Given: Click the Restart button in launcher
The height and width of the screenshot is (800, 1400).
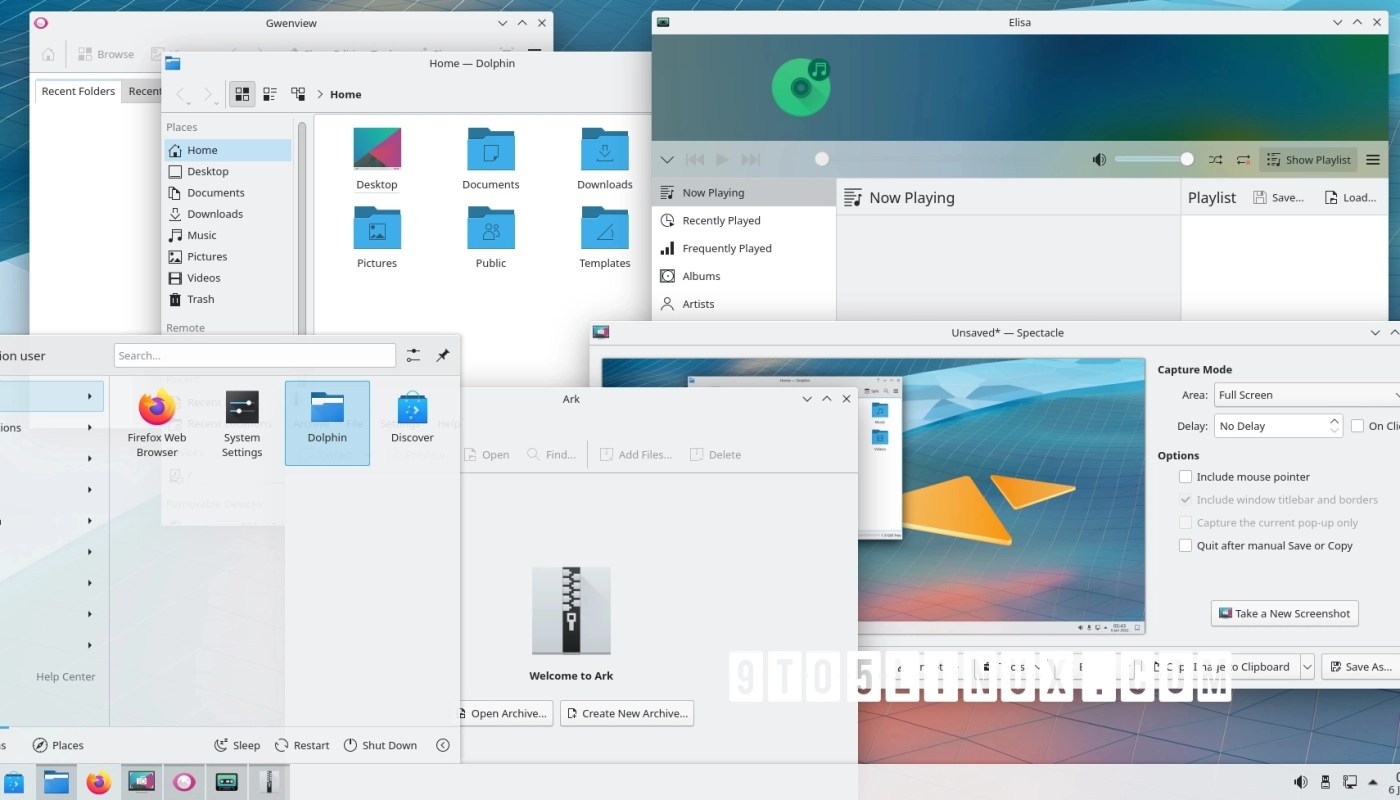Looking at the screenshot, I should 302,745.
